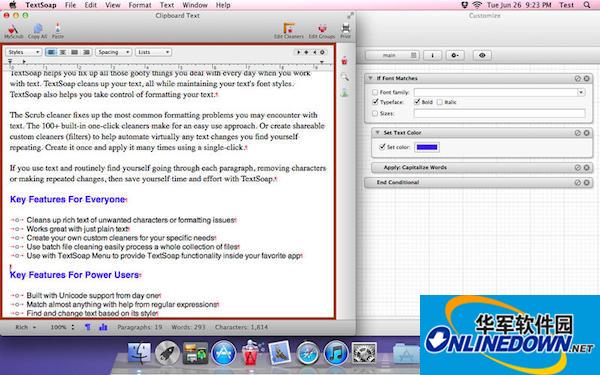Set paragraph alignment to left
This screenshot has width=600, height=375.
pos(51,52)
